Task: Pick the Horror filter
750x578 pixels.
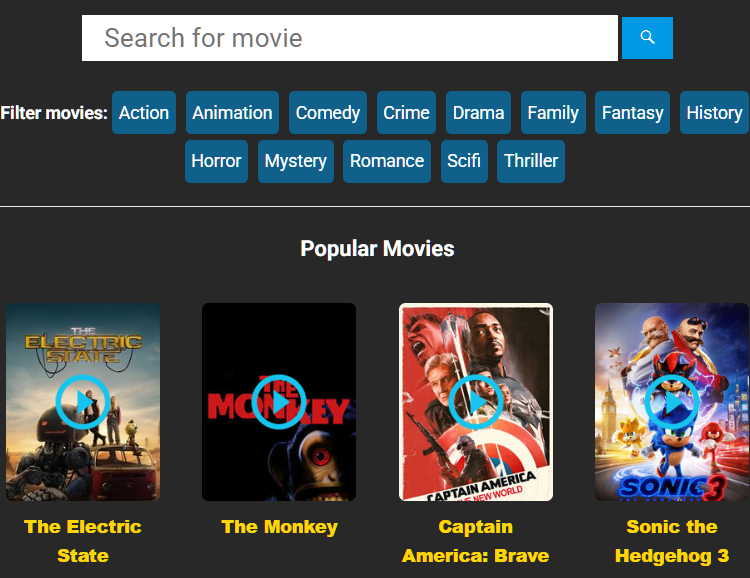Action: pyautogui.click(x=216, y=161)
